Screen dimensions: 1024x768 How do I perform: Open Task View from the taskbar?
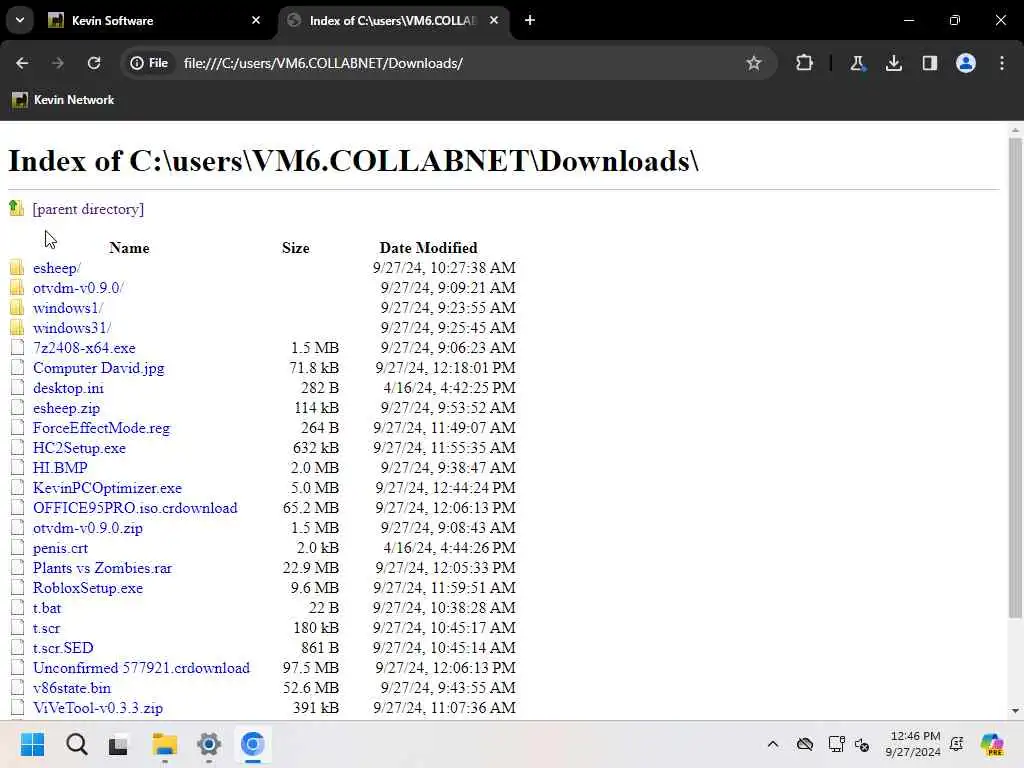(118, 744)
